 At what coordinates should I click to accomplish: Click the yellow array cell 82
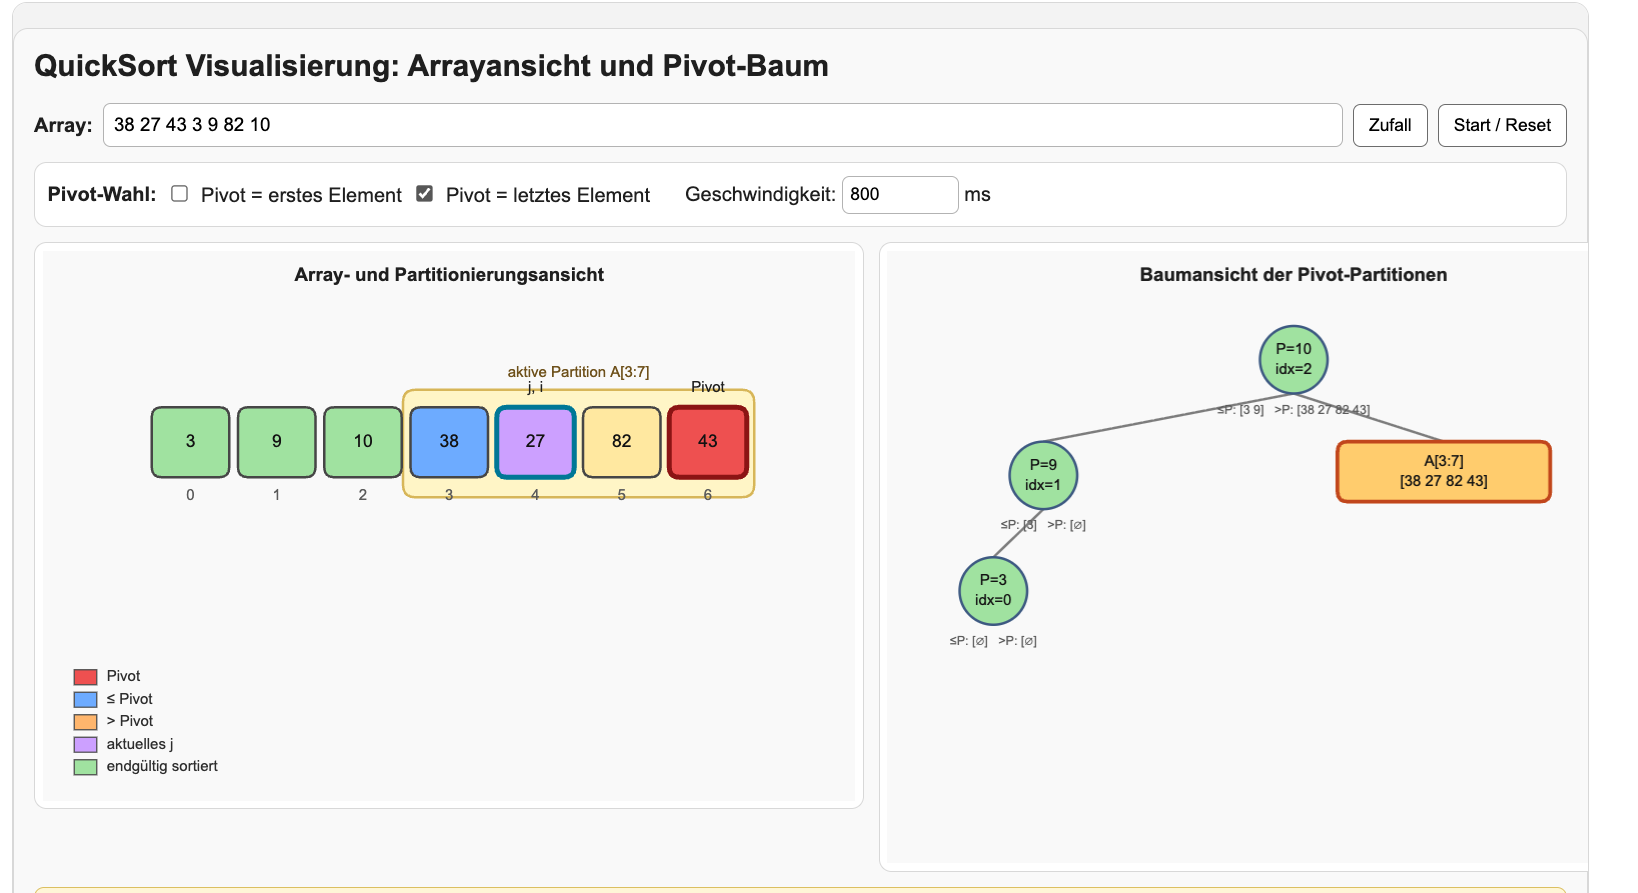point(622,442)
